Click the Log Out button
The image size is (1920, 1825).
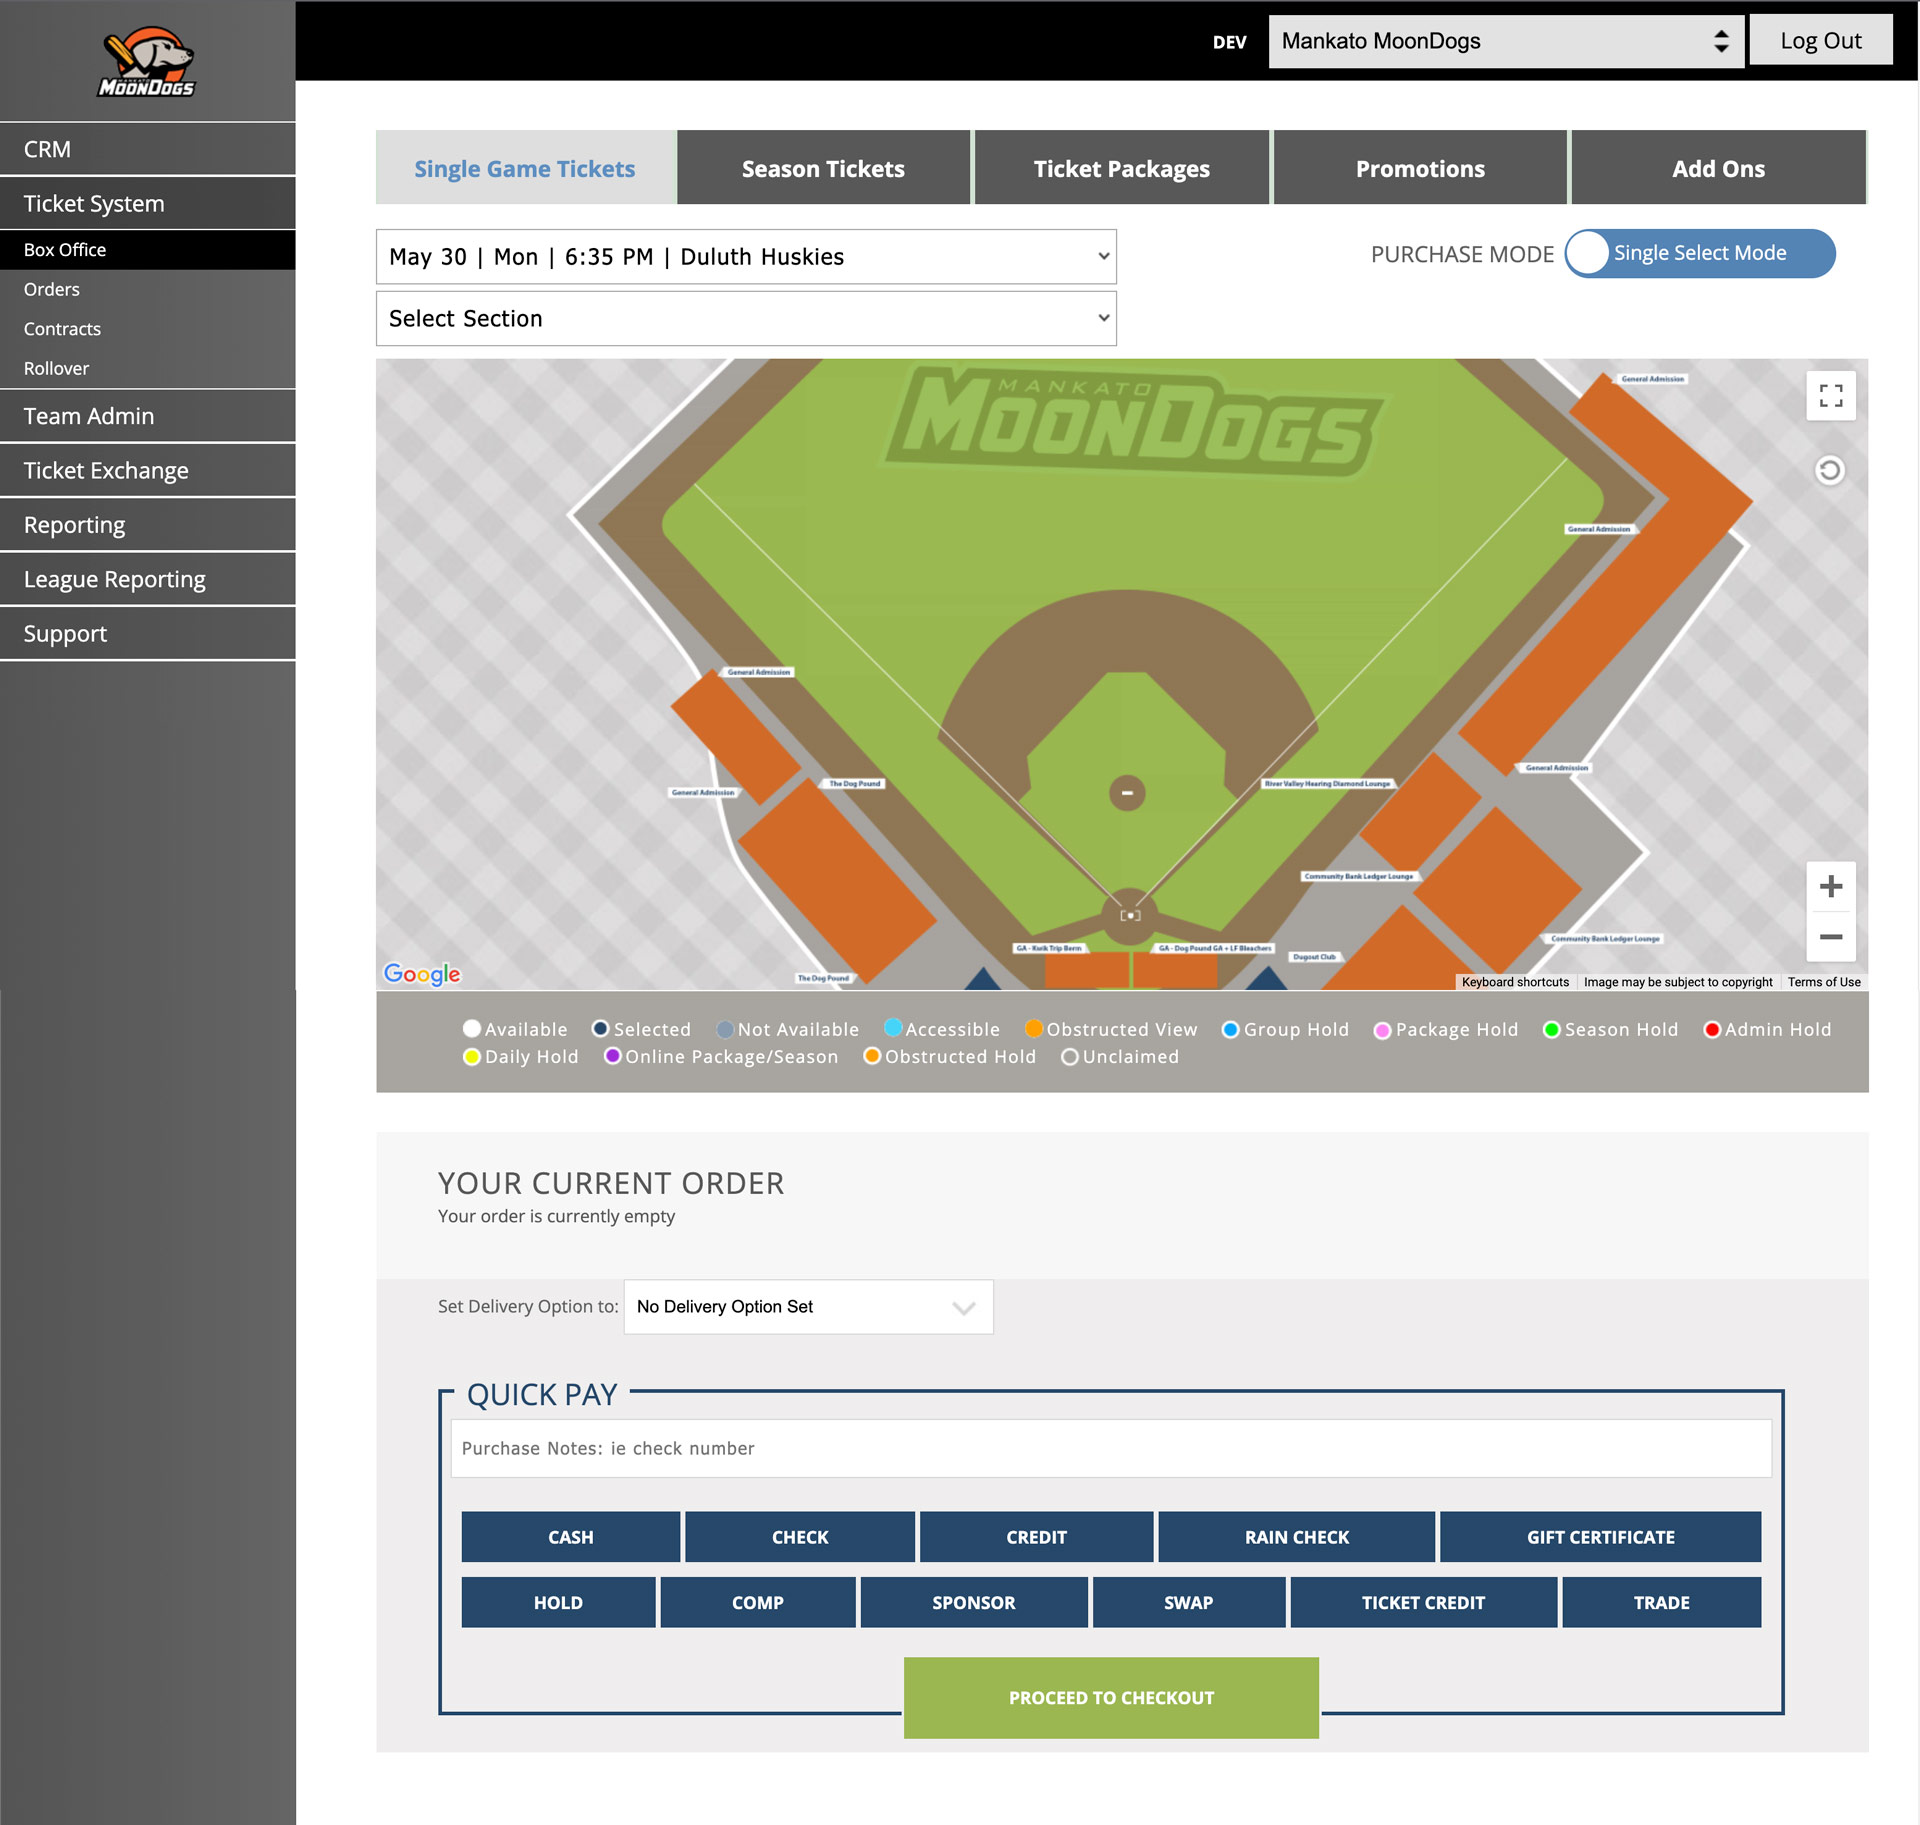click(x=1821, y=41)
